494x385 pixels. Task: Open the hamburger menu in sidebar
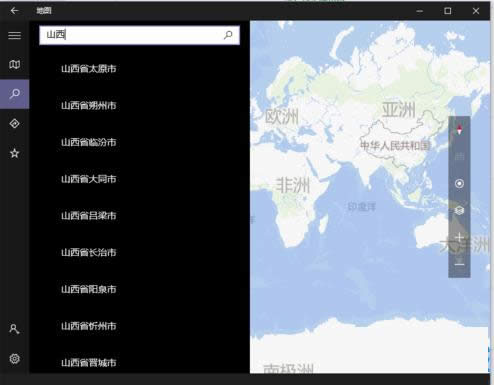pos(15,35)
